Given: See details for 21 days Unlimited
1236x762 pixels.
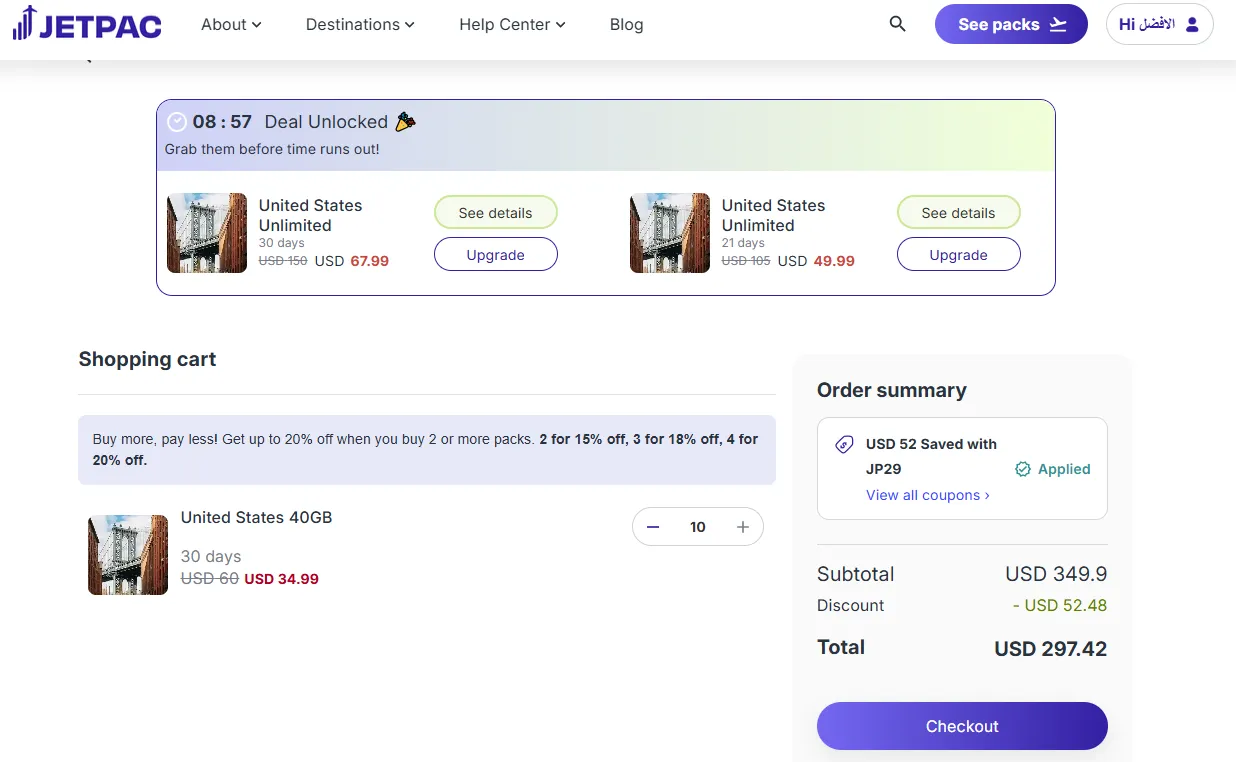Looking at the screenshot, I should pyautogui.click(x=958, y=213).
